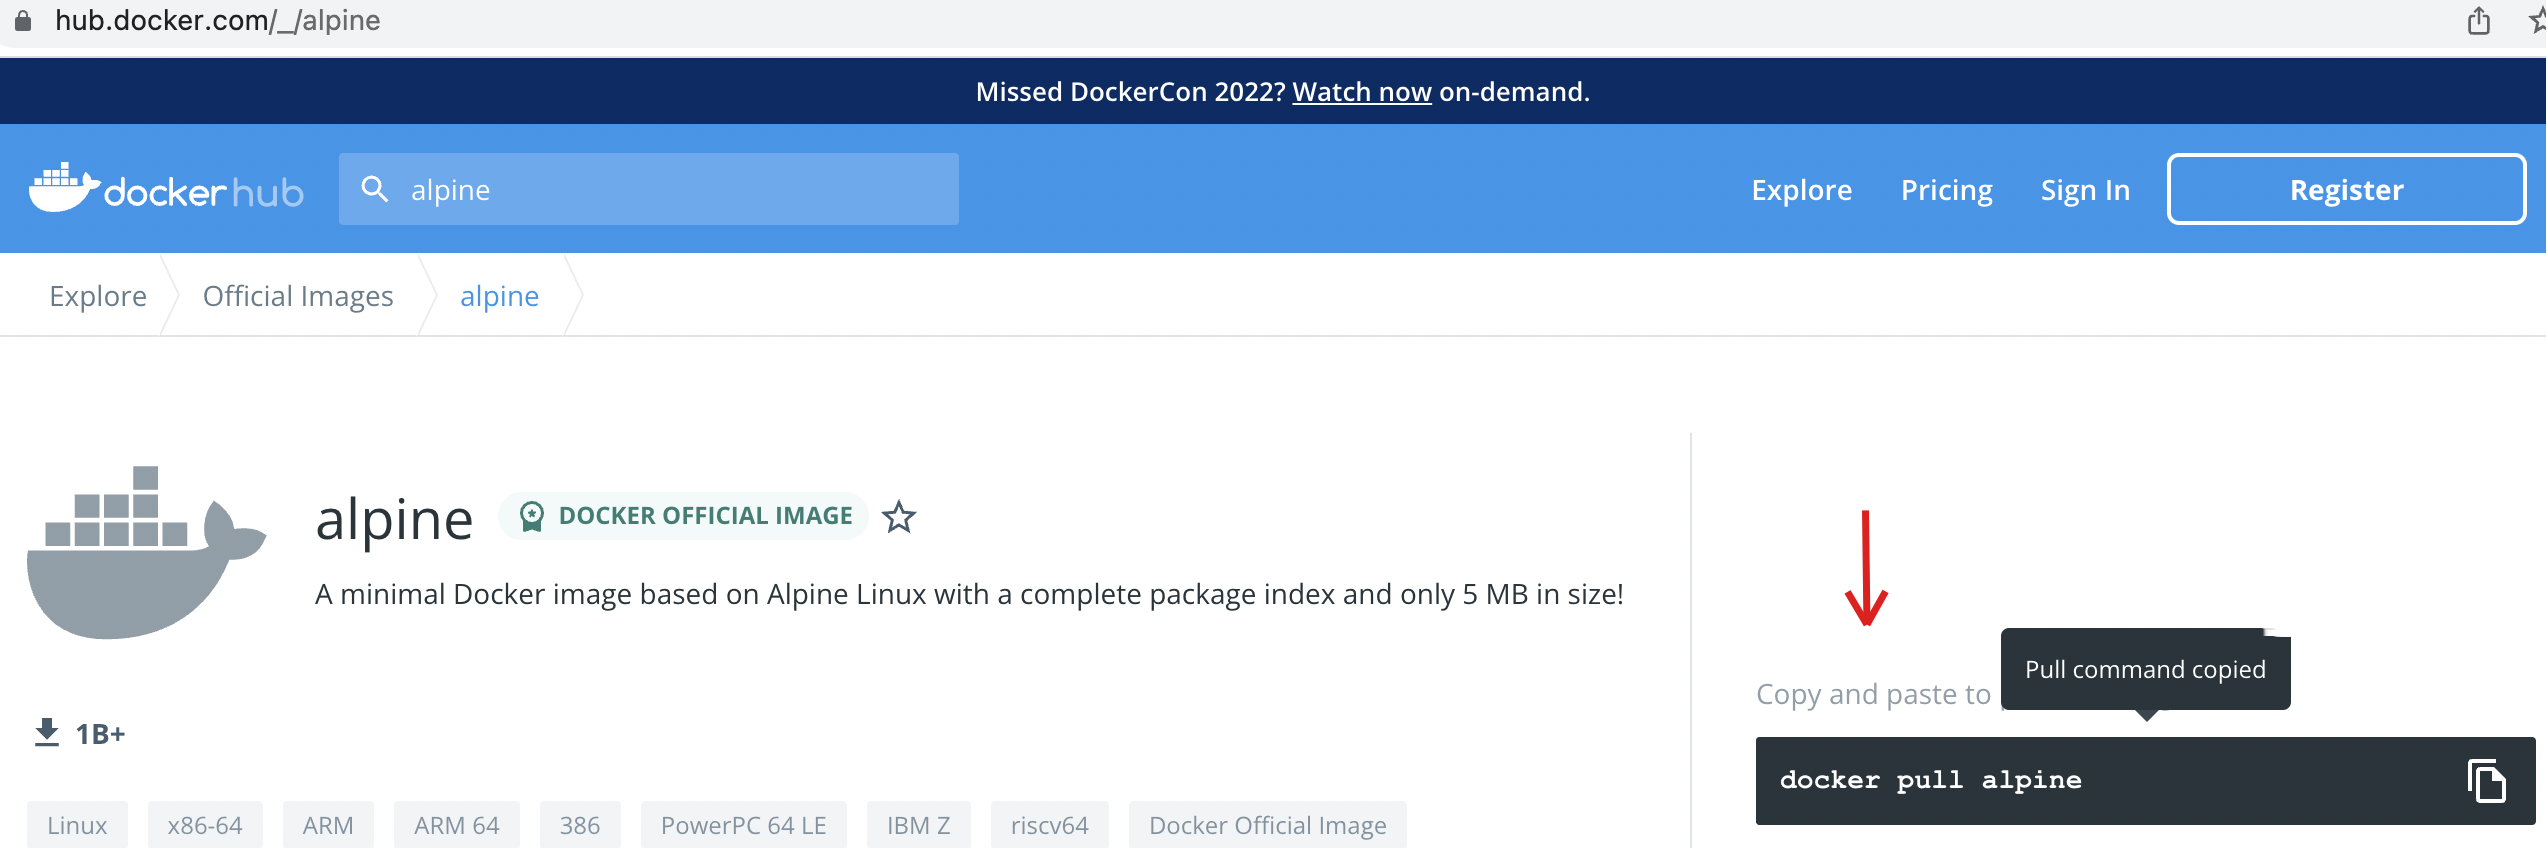Click the large alpine whale image logo
Viewport: 2548px width, 851px height.
[146, 552]
